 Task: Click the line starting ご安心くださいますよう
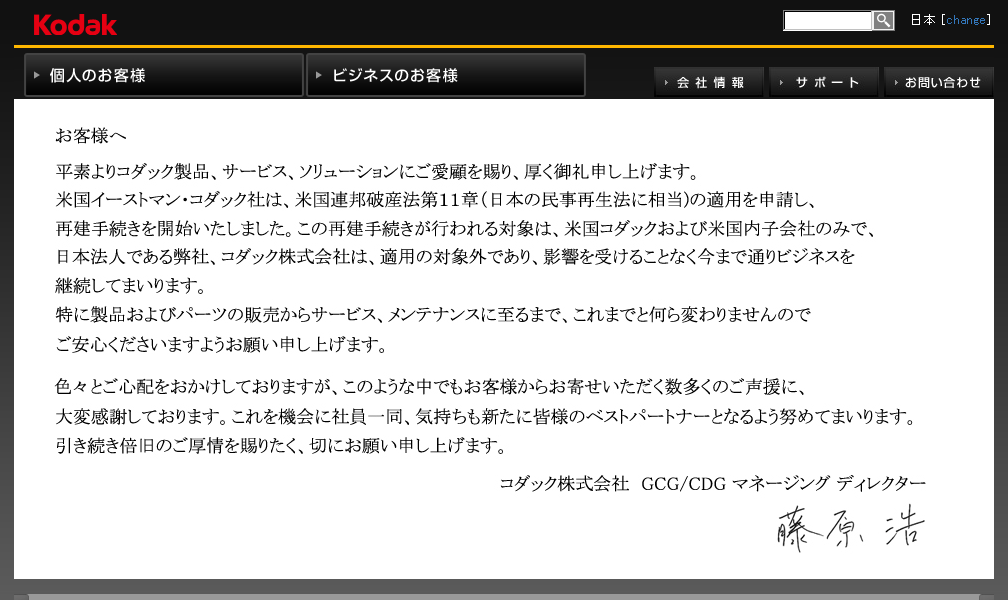(x=222, y=345)
